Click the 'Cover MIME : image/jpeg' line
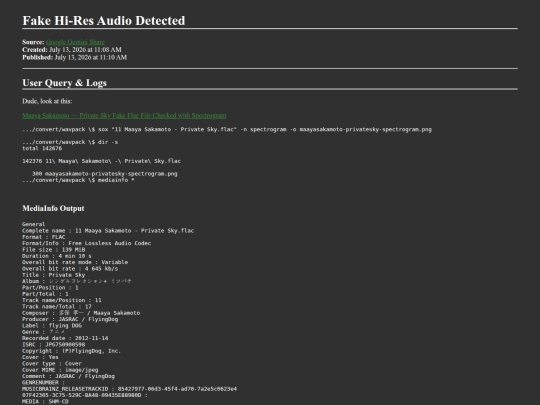This screenshot has height=405, width=540. tap(60, 370)
